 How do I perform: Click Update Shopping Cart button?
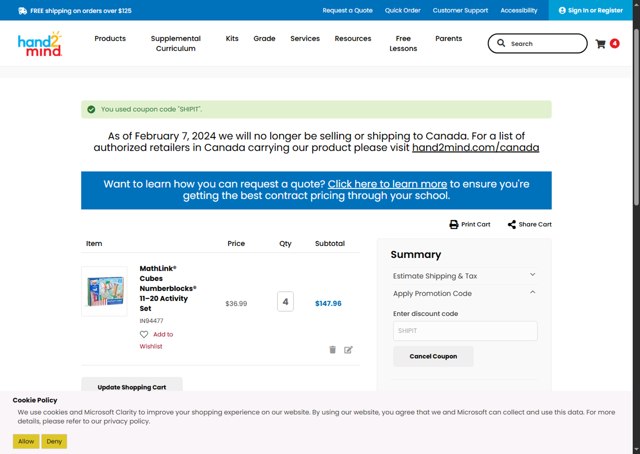(132, 386)
